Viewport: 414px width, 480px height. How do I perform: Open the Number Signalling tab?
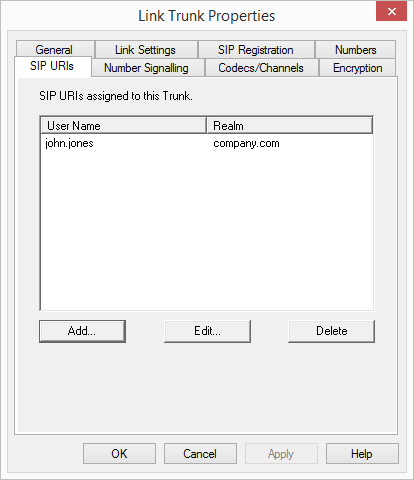point(147,68)
